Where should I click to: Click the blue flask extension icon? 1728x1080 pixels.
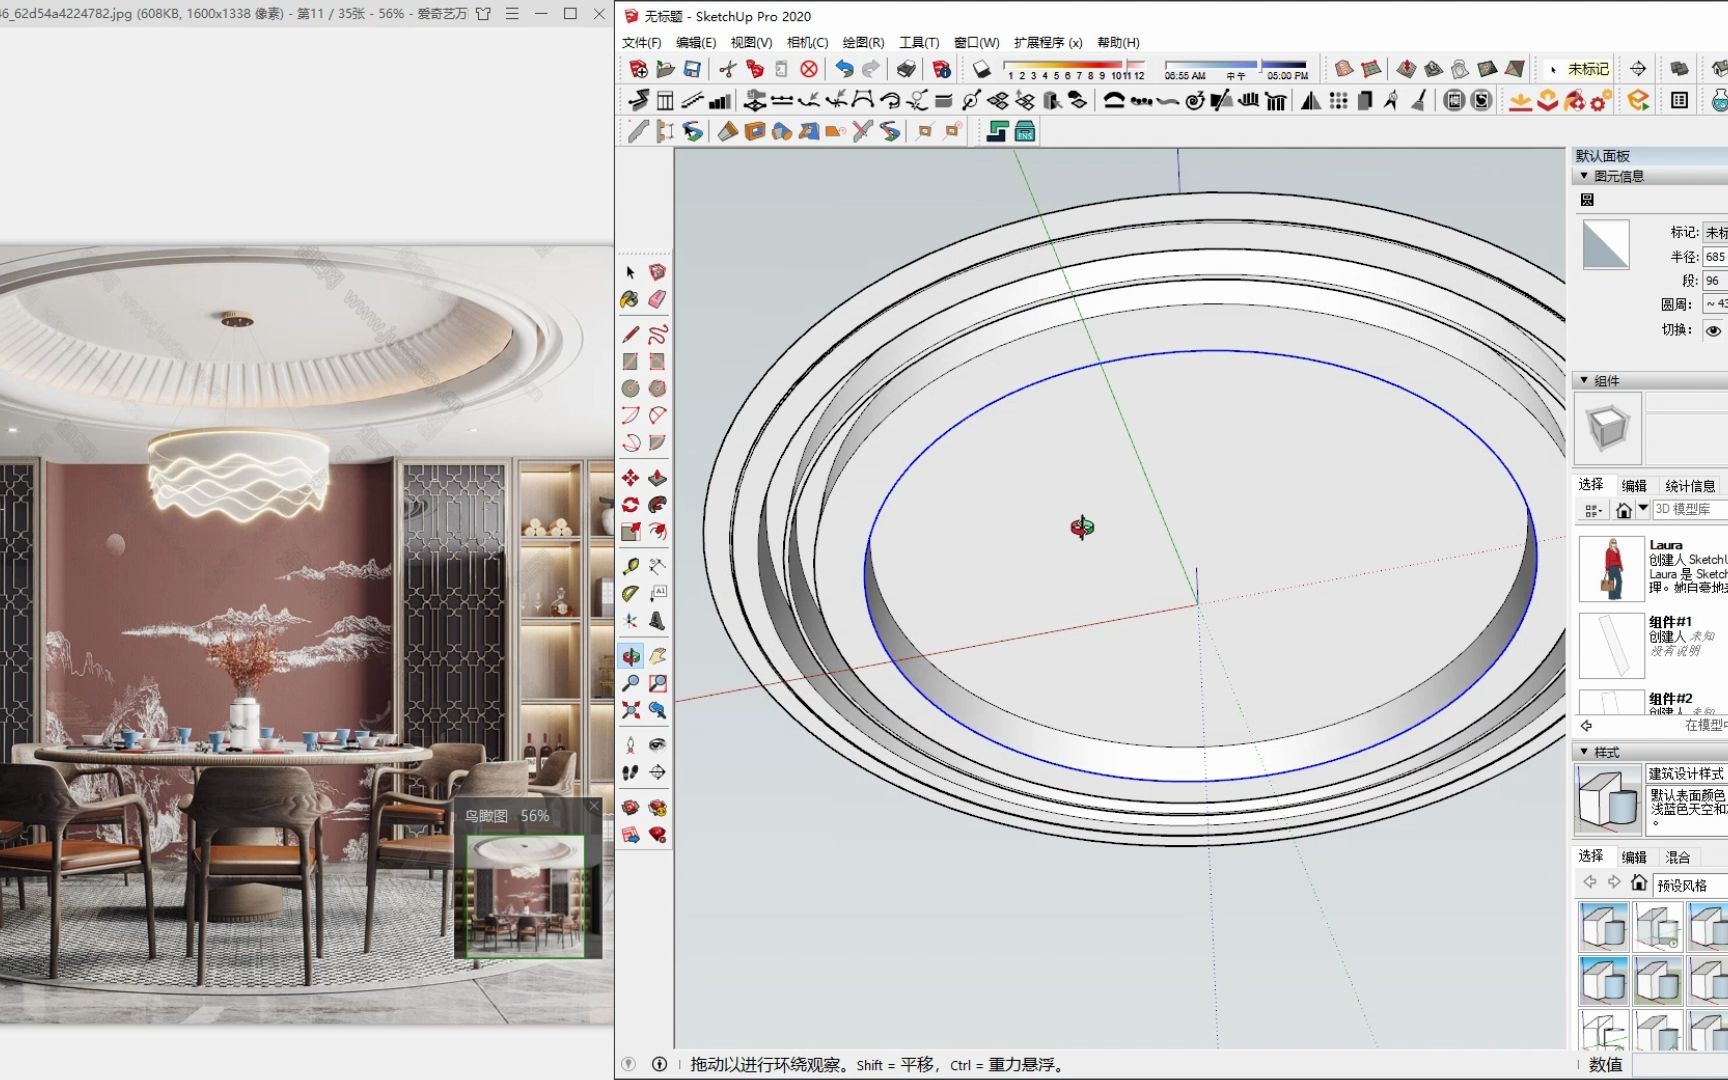[1719, 100]
